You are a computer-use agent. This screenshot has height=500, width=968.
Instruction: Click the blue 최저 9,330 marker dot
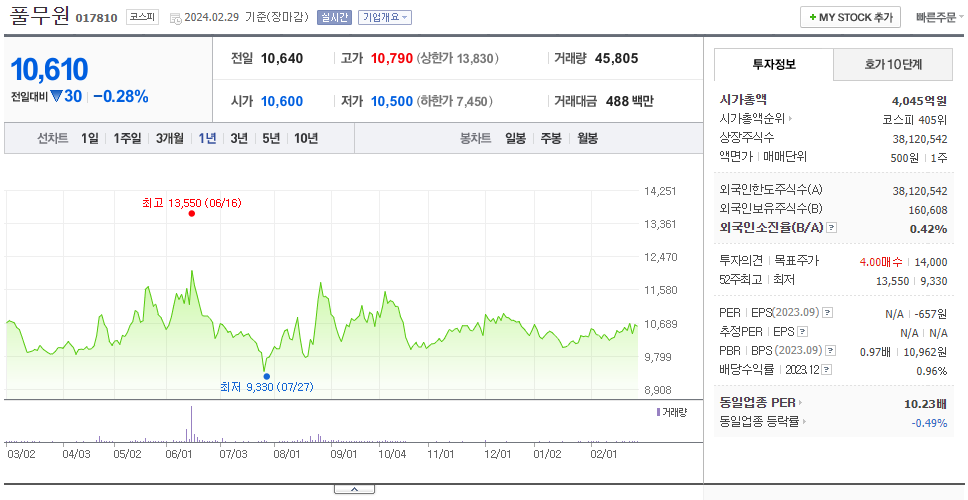pos(266,377)
